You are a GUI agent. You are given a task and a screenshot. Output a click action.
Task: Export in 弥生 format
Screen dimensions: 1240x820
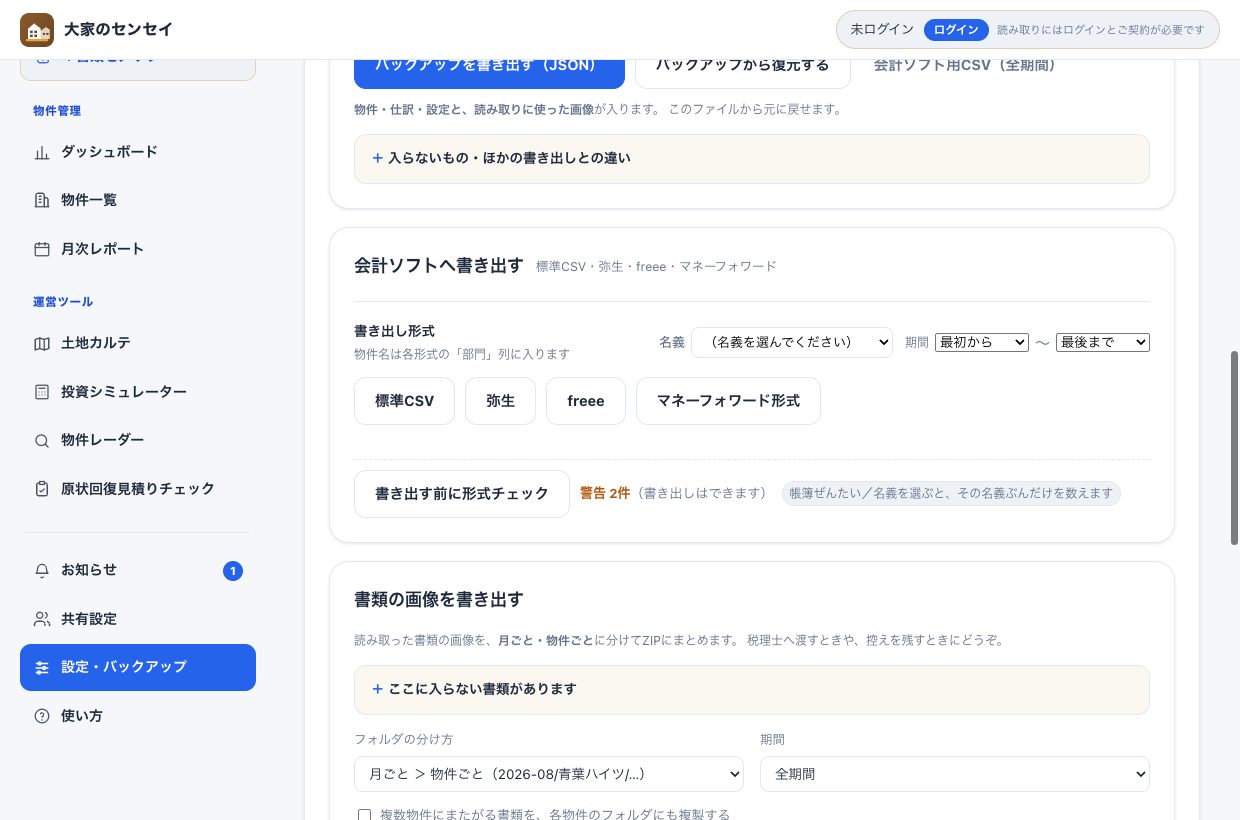click(500, 401)
